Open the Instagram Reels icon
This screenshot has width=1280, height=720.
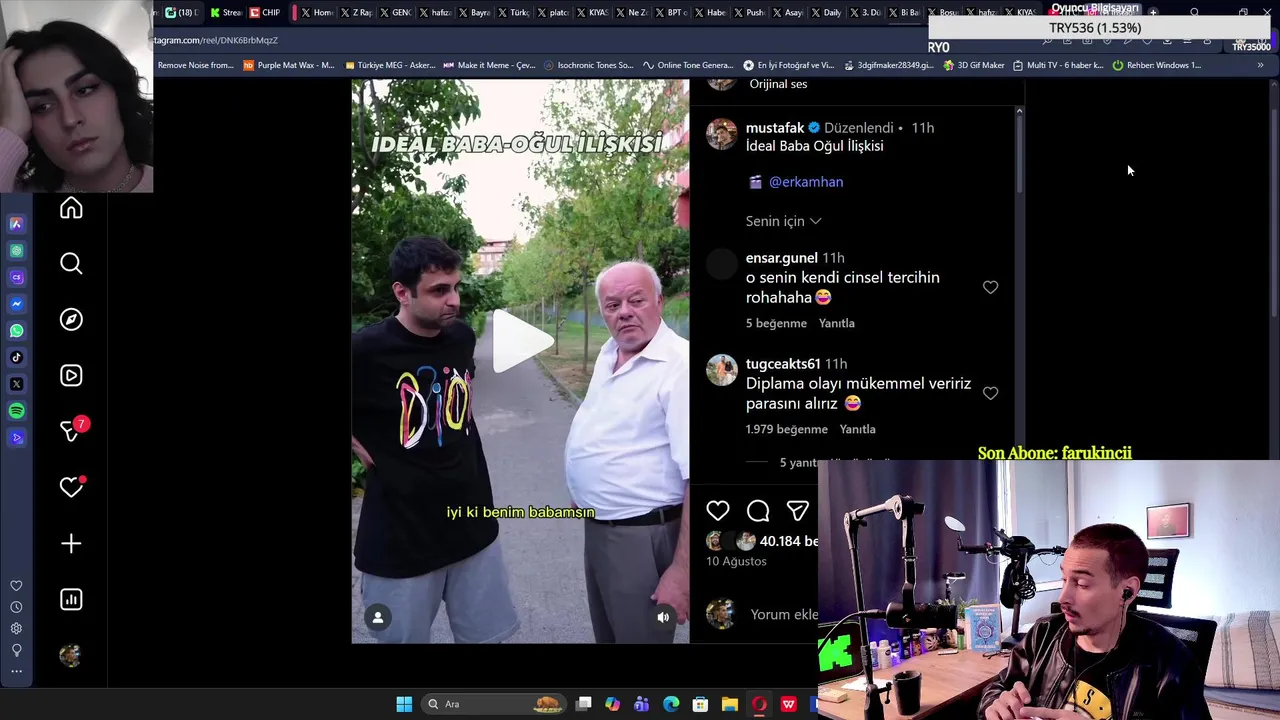[71, 375]
